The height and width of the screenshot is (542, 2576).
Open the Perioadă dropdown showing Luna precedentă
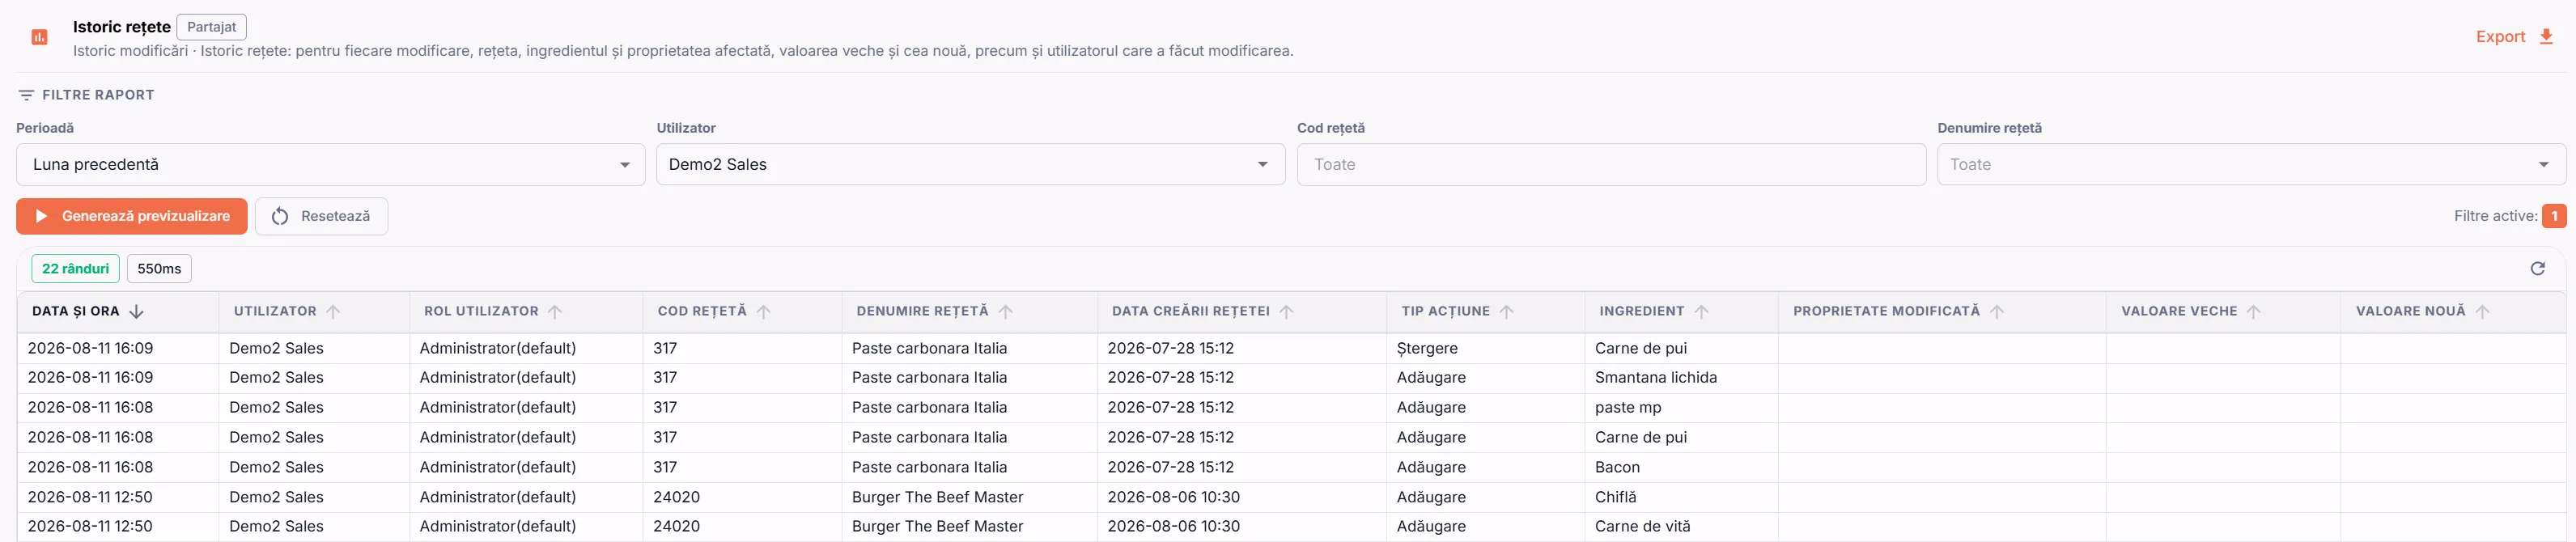[331, 165]
